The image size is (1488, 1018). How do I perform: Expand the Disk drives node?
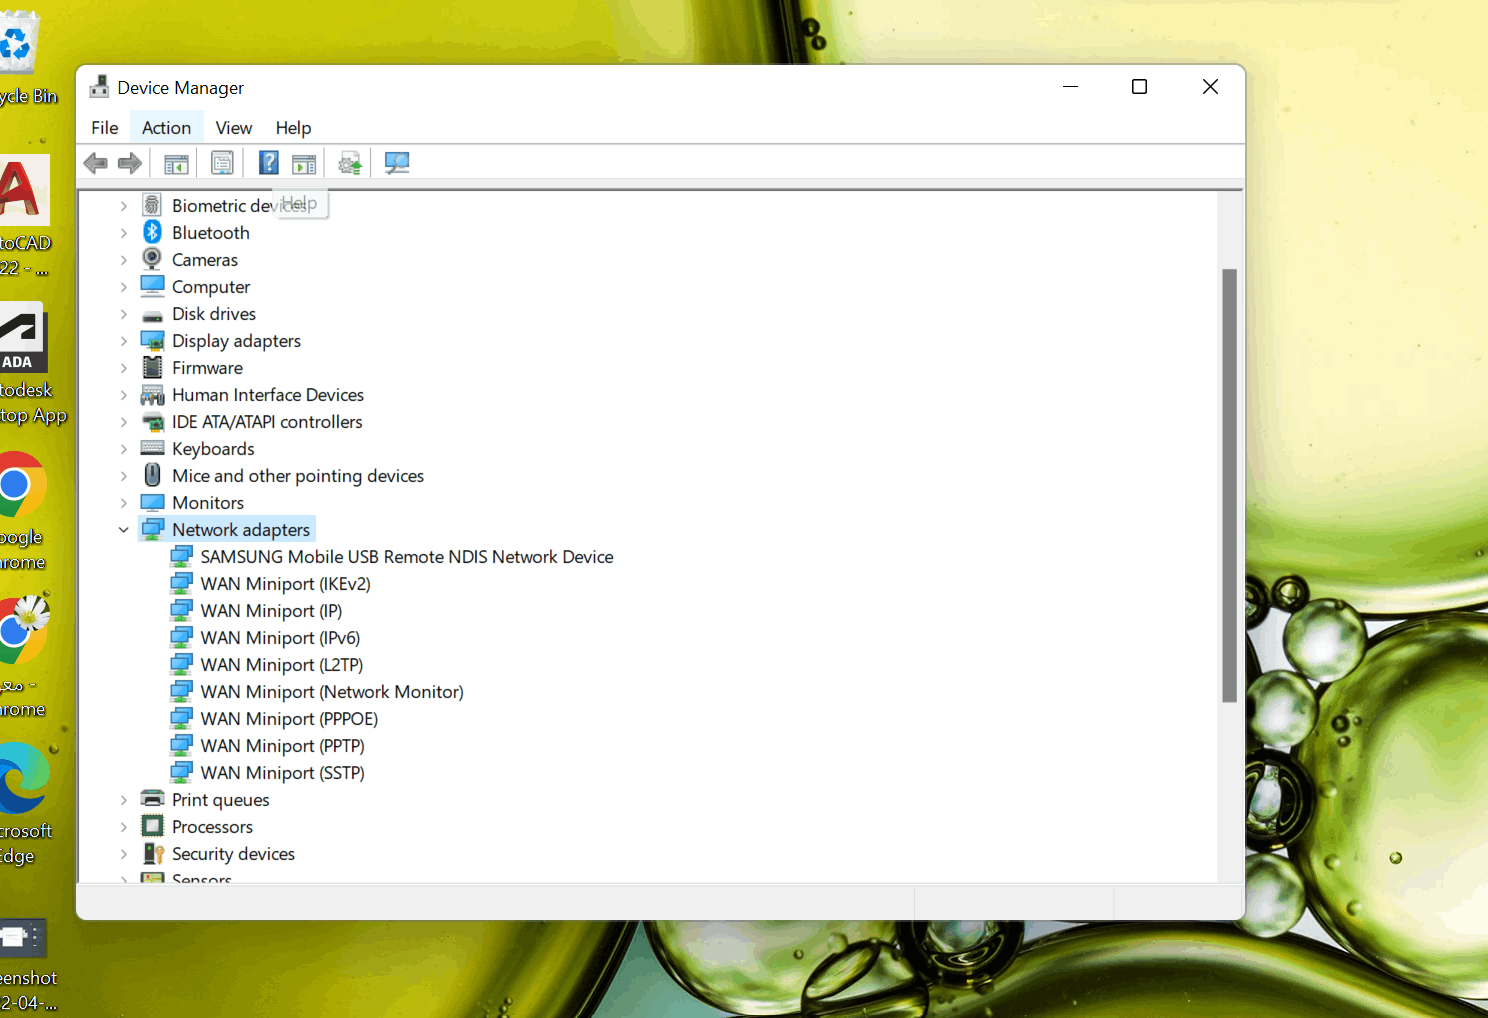coord(124,314)
